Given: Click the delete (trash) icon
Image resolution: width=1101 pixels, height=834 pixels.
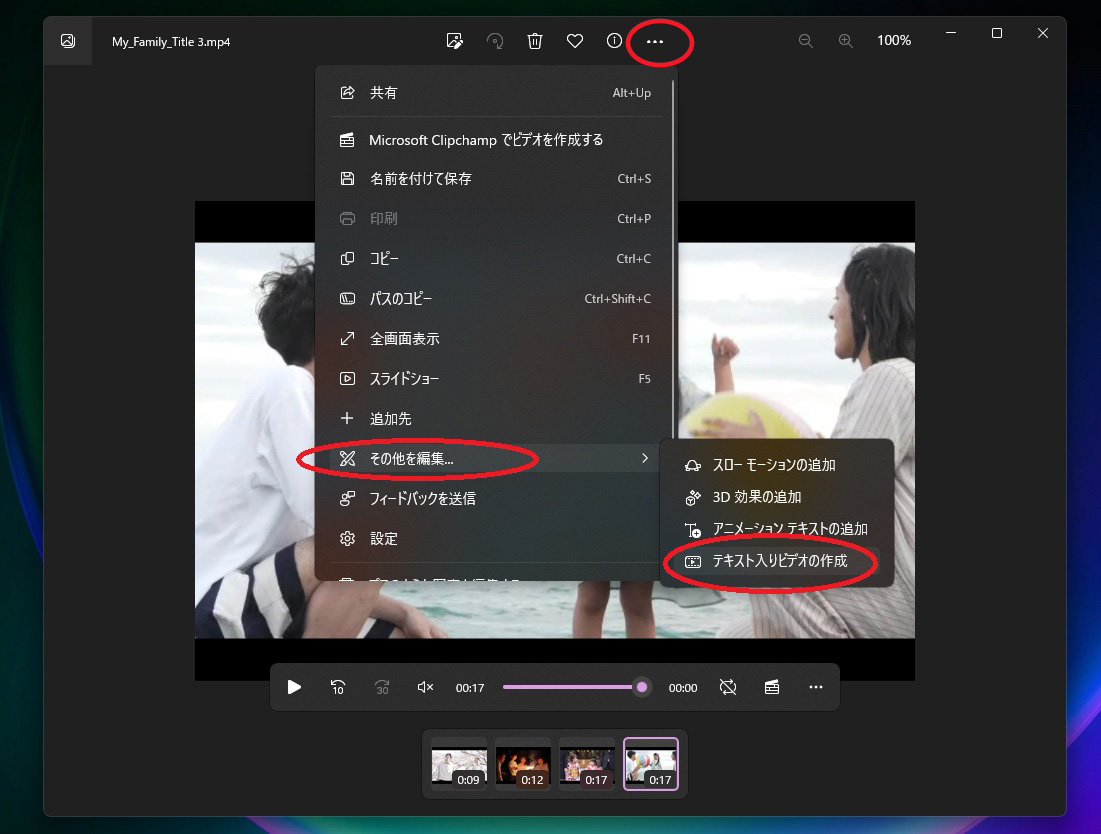Looking at the screenshot, I should coord(535,41).
